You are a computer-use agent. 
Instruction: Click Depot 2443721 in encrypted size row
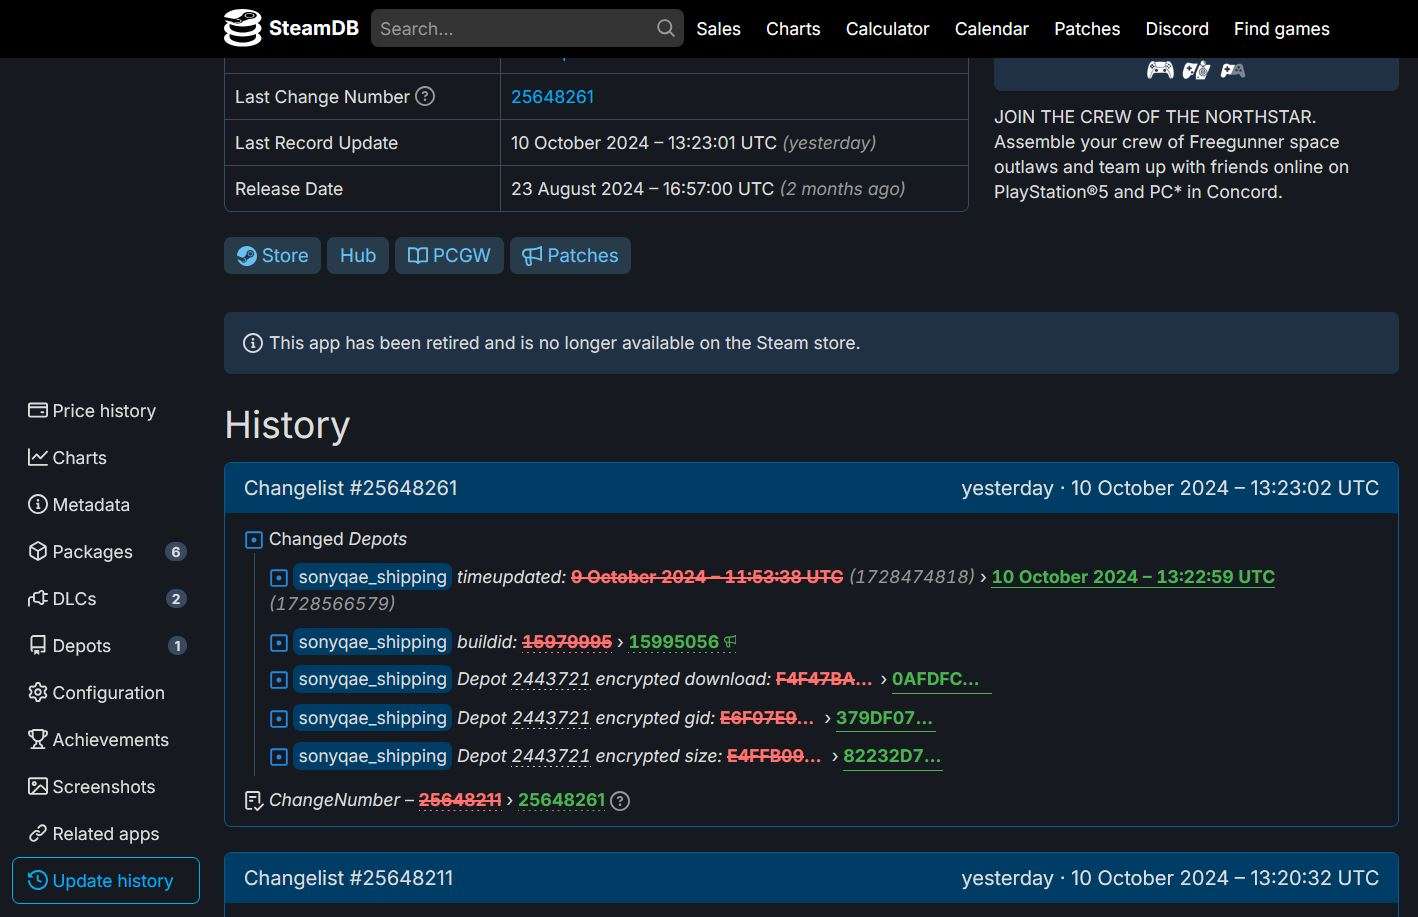(551, 756)
